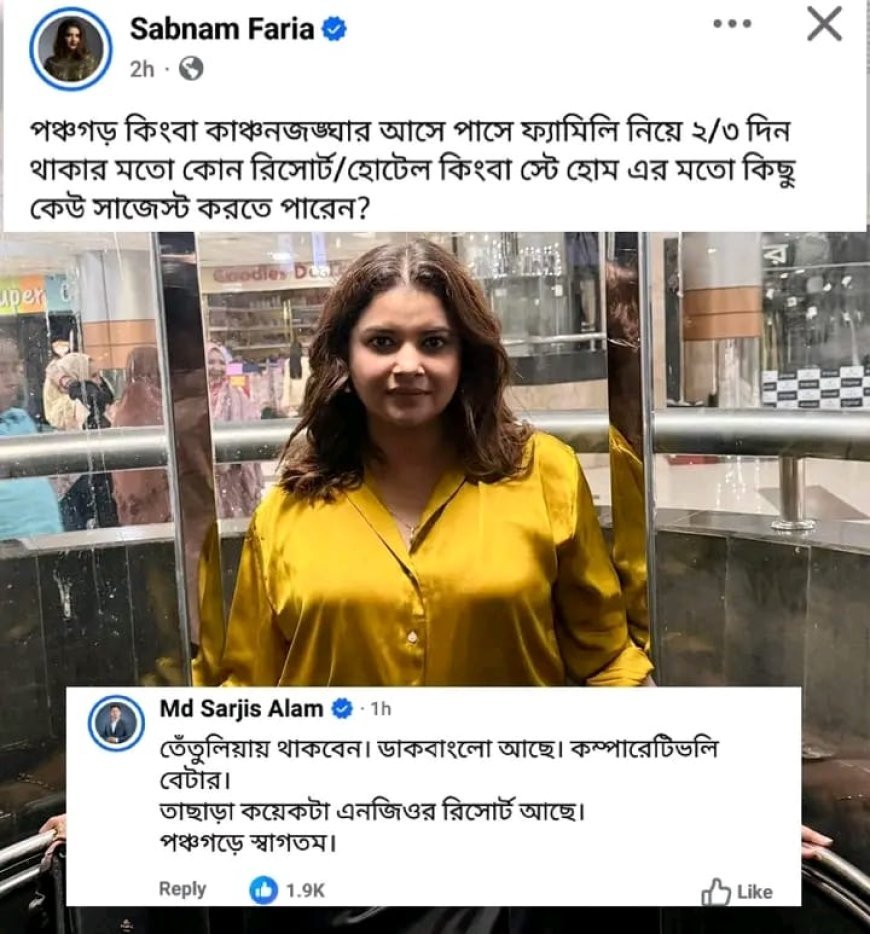Open the three-dot post options menu
The width and height of the screenshot is (870, 934).
pyautogui.click(x=732, y=24)
